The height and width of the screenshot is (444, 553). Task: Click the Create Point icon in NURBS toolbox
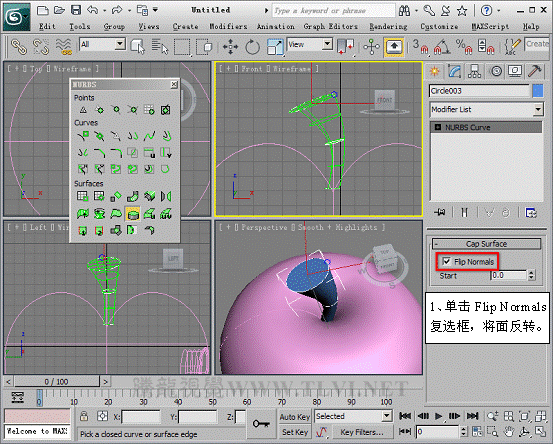(83, 110)
